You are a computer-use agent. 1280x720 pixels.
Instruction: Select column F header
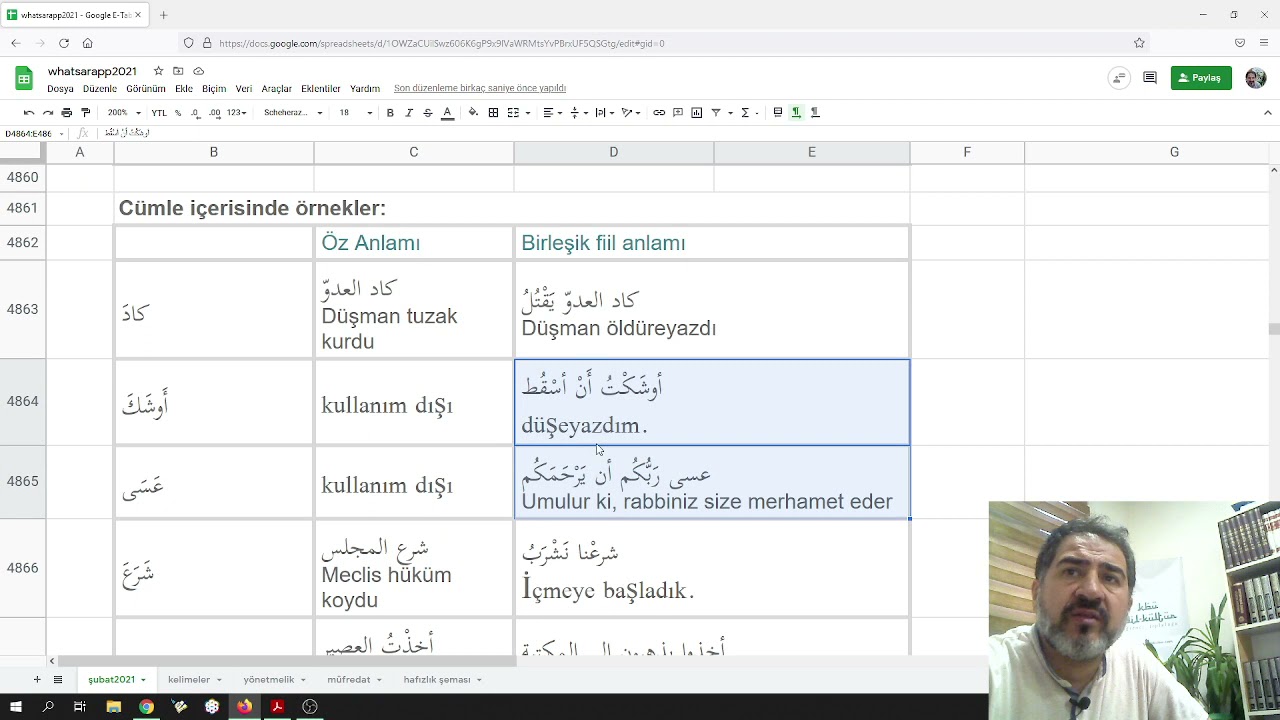pos(967,152)
